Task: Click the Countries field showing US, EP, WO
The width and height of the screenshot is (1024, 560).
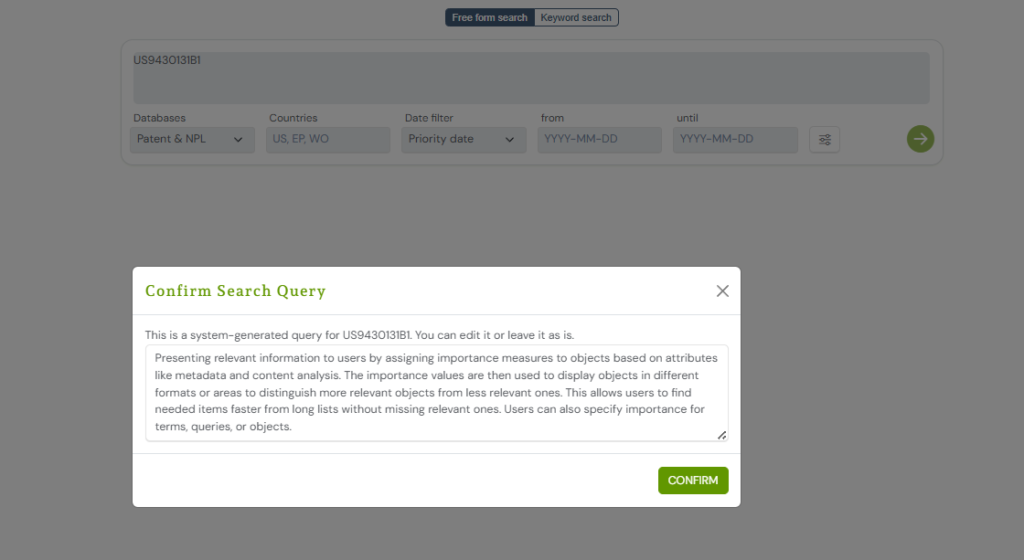Action: [x=328, y=139]
